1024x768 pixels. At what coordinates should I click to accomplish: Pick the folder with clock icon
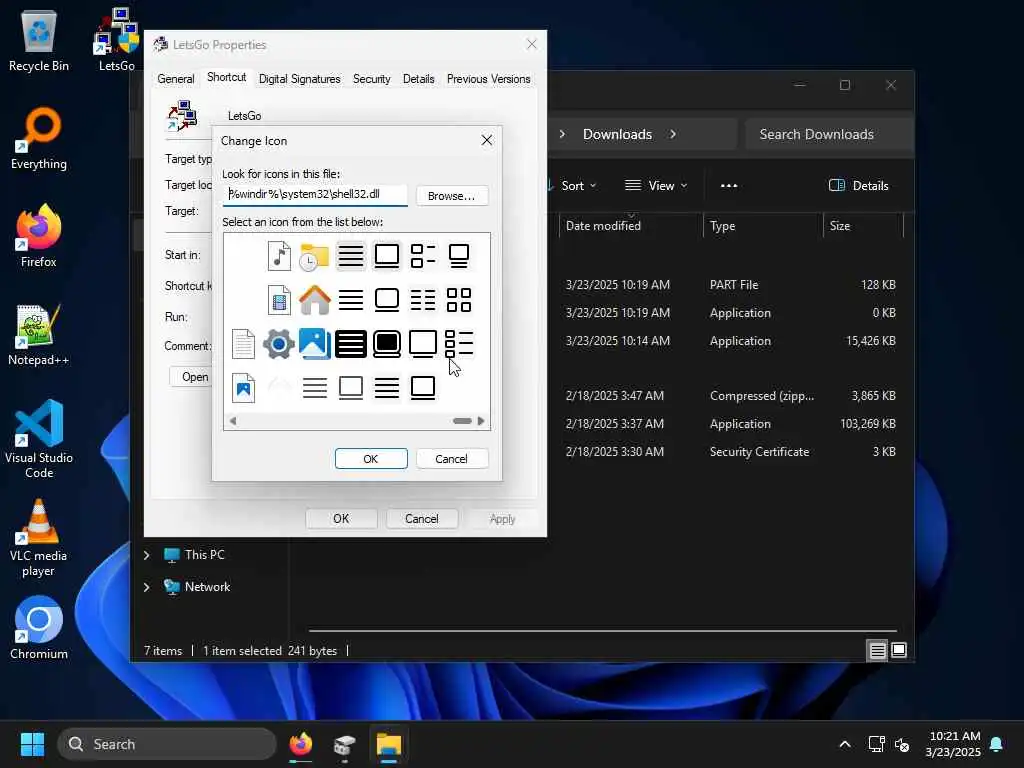(314, 256)
